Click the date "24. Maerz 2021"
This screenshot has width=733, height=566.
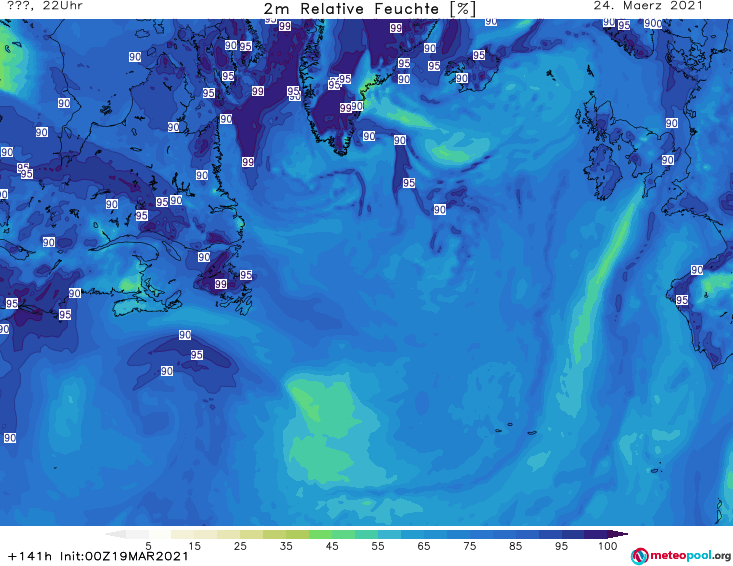(648, 6)
